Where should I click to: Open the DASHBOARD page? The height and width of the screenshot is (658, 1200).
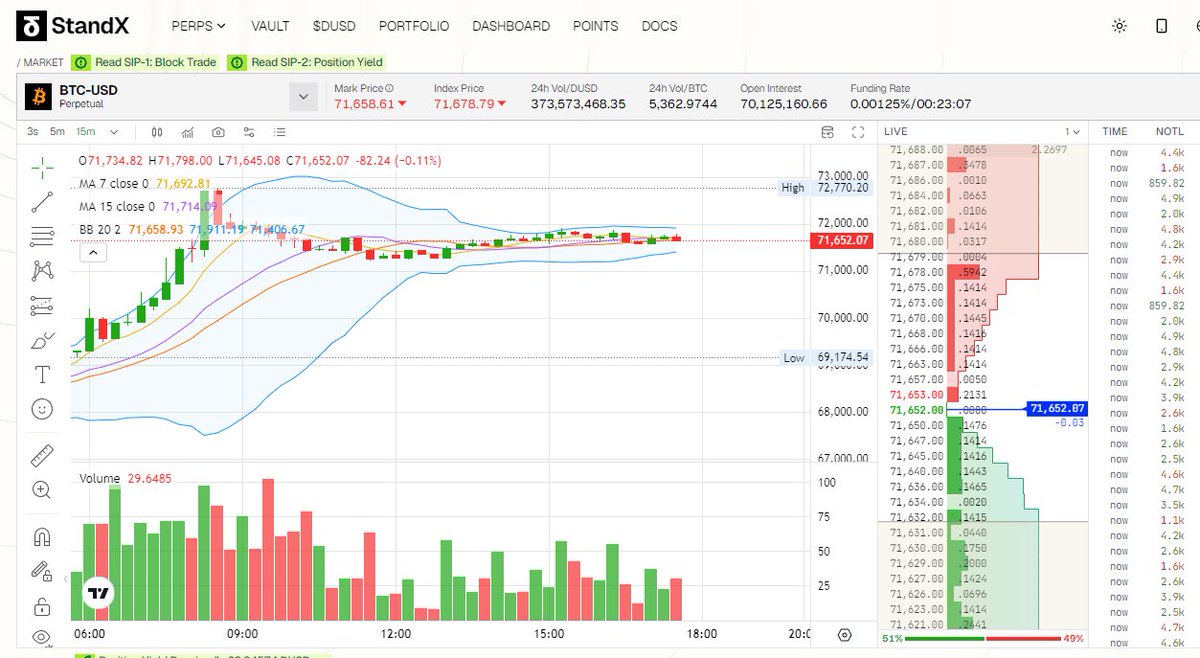pyautogui.click(x=511, y=26)
